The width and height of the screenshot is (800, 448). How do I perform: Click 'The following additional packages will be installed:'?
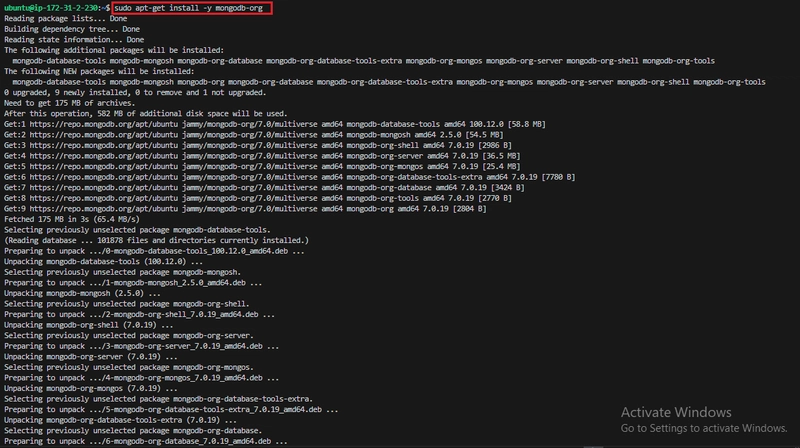114,50
